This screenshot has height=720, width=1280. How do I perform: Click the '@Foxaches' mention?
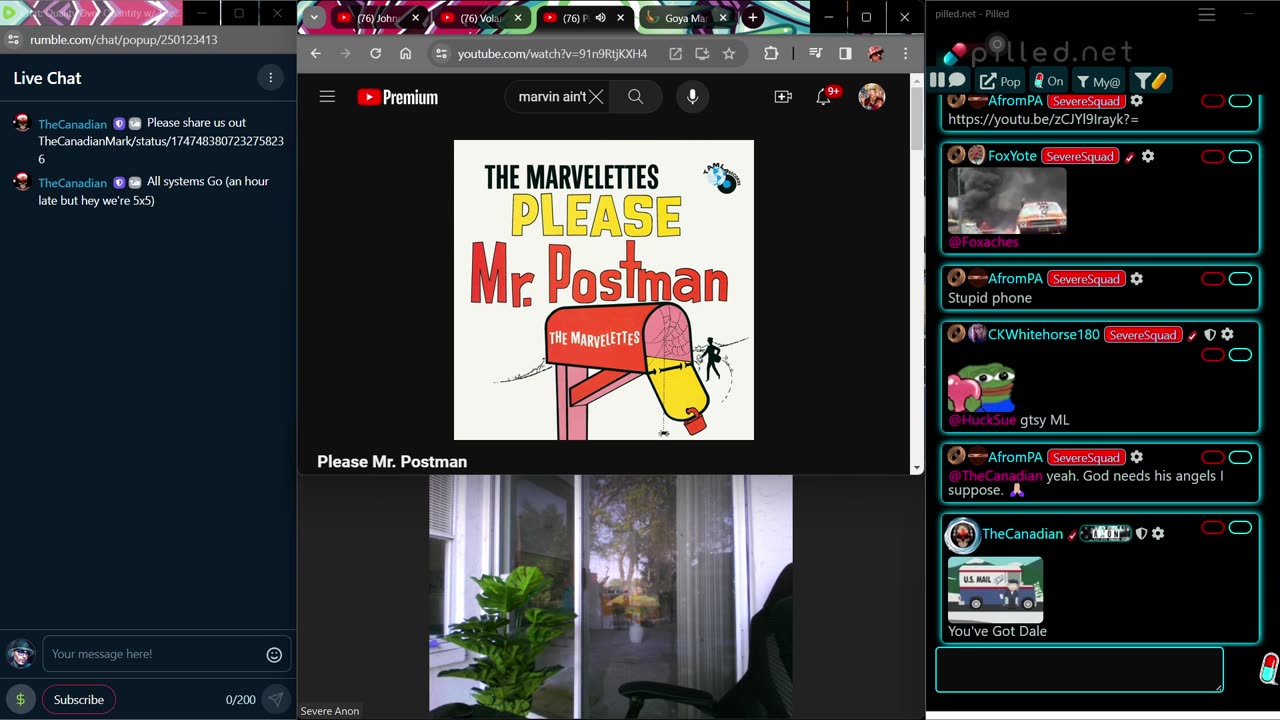click(983, 242)
